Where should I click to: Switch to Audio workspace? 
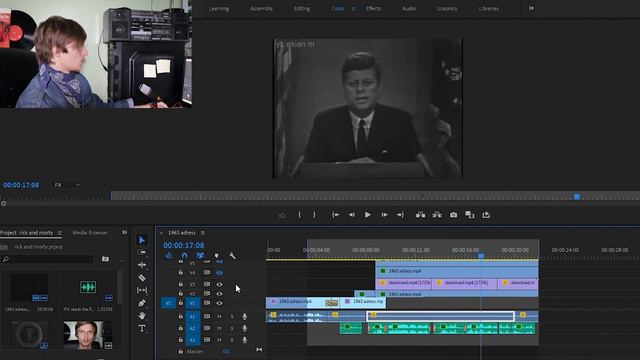tap(409, 9)
